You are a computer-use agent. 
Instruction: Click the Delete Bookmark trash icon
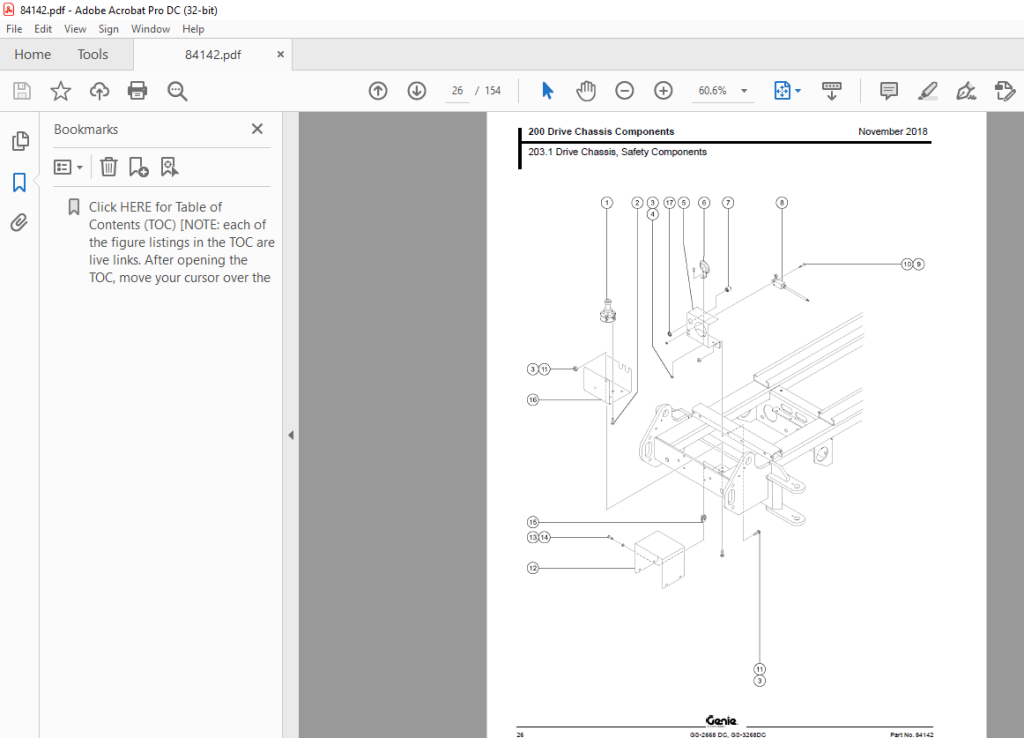(108, 166)
